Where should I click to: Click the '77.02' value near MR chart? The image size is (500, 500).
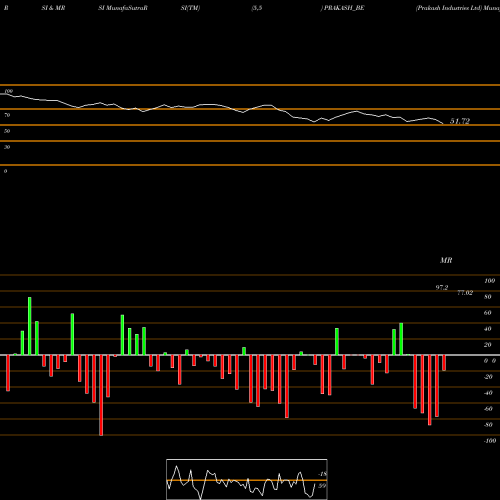pos(465,293)
